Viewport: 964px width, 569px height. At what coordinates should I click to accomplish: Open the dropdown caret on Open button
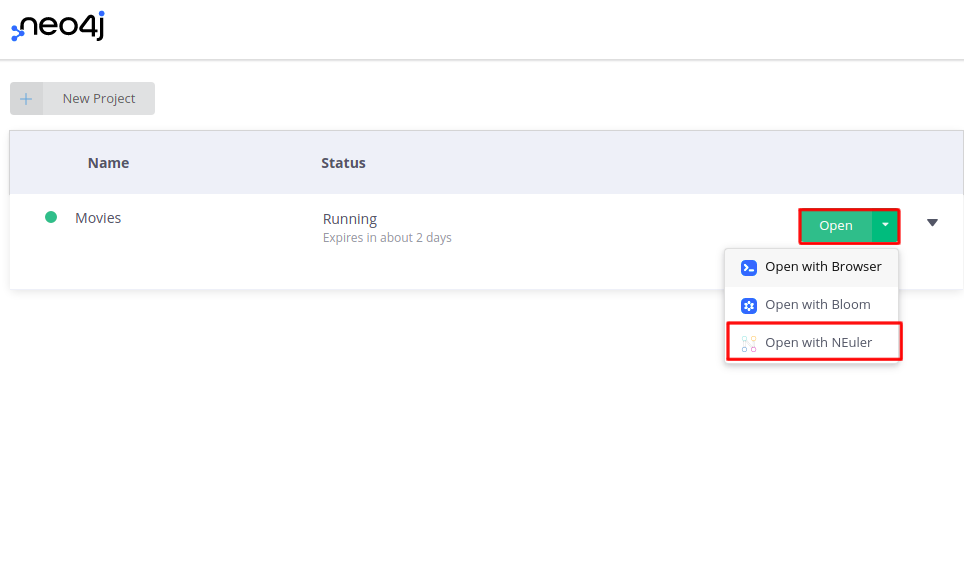885,226
